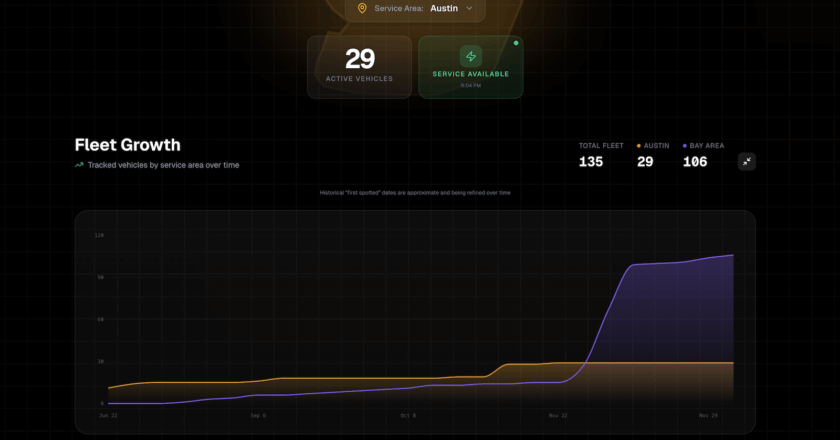Click the Service Available card label

(x=470, y=74)
